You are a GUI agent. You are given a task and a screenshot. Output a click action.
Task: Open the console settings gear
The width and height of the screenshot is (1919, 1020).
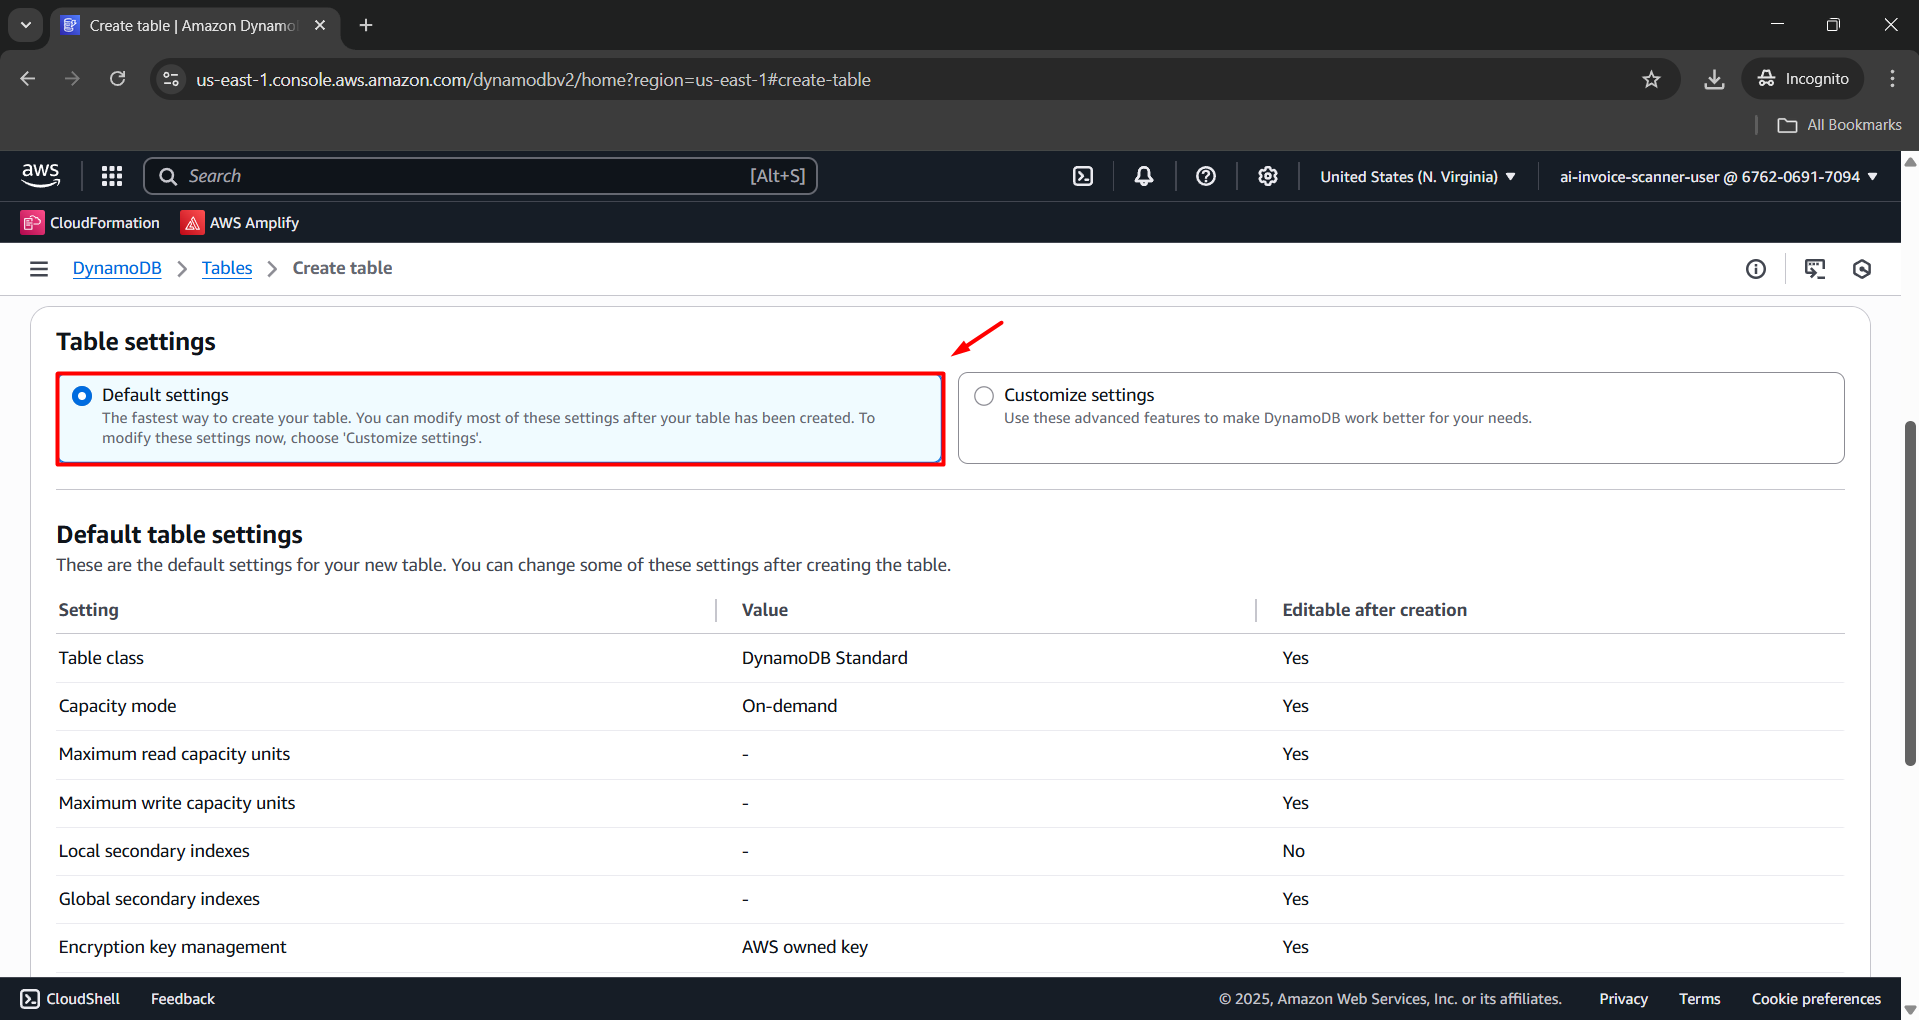click(1268, 176)
